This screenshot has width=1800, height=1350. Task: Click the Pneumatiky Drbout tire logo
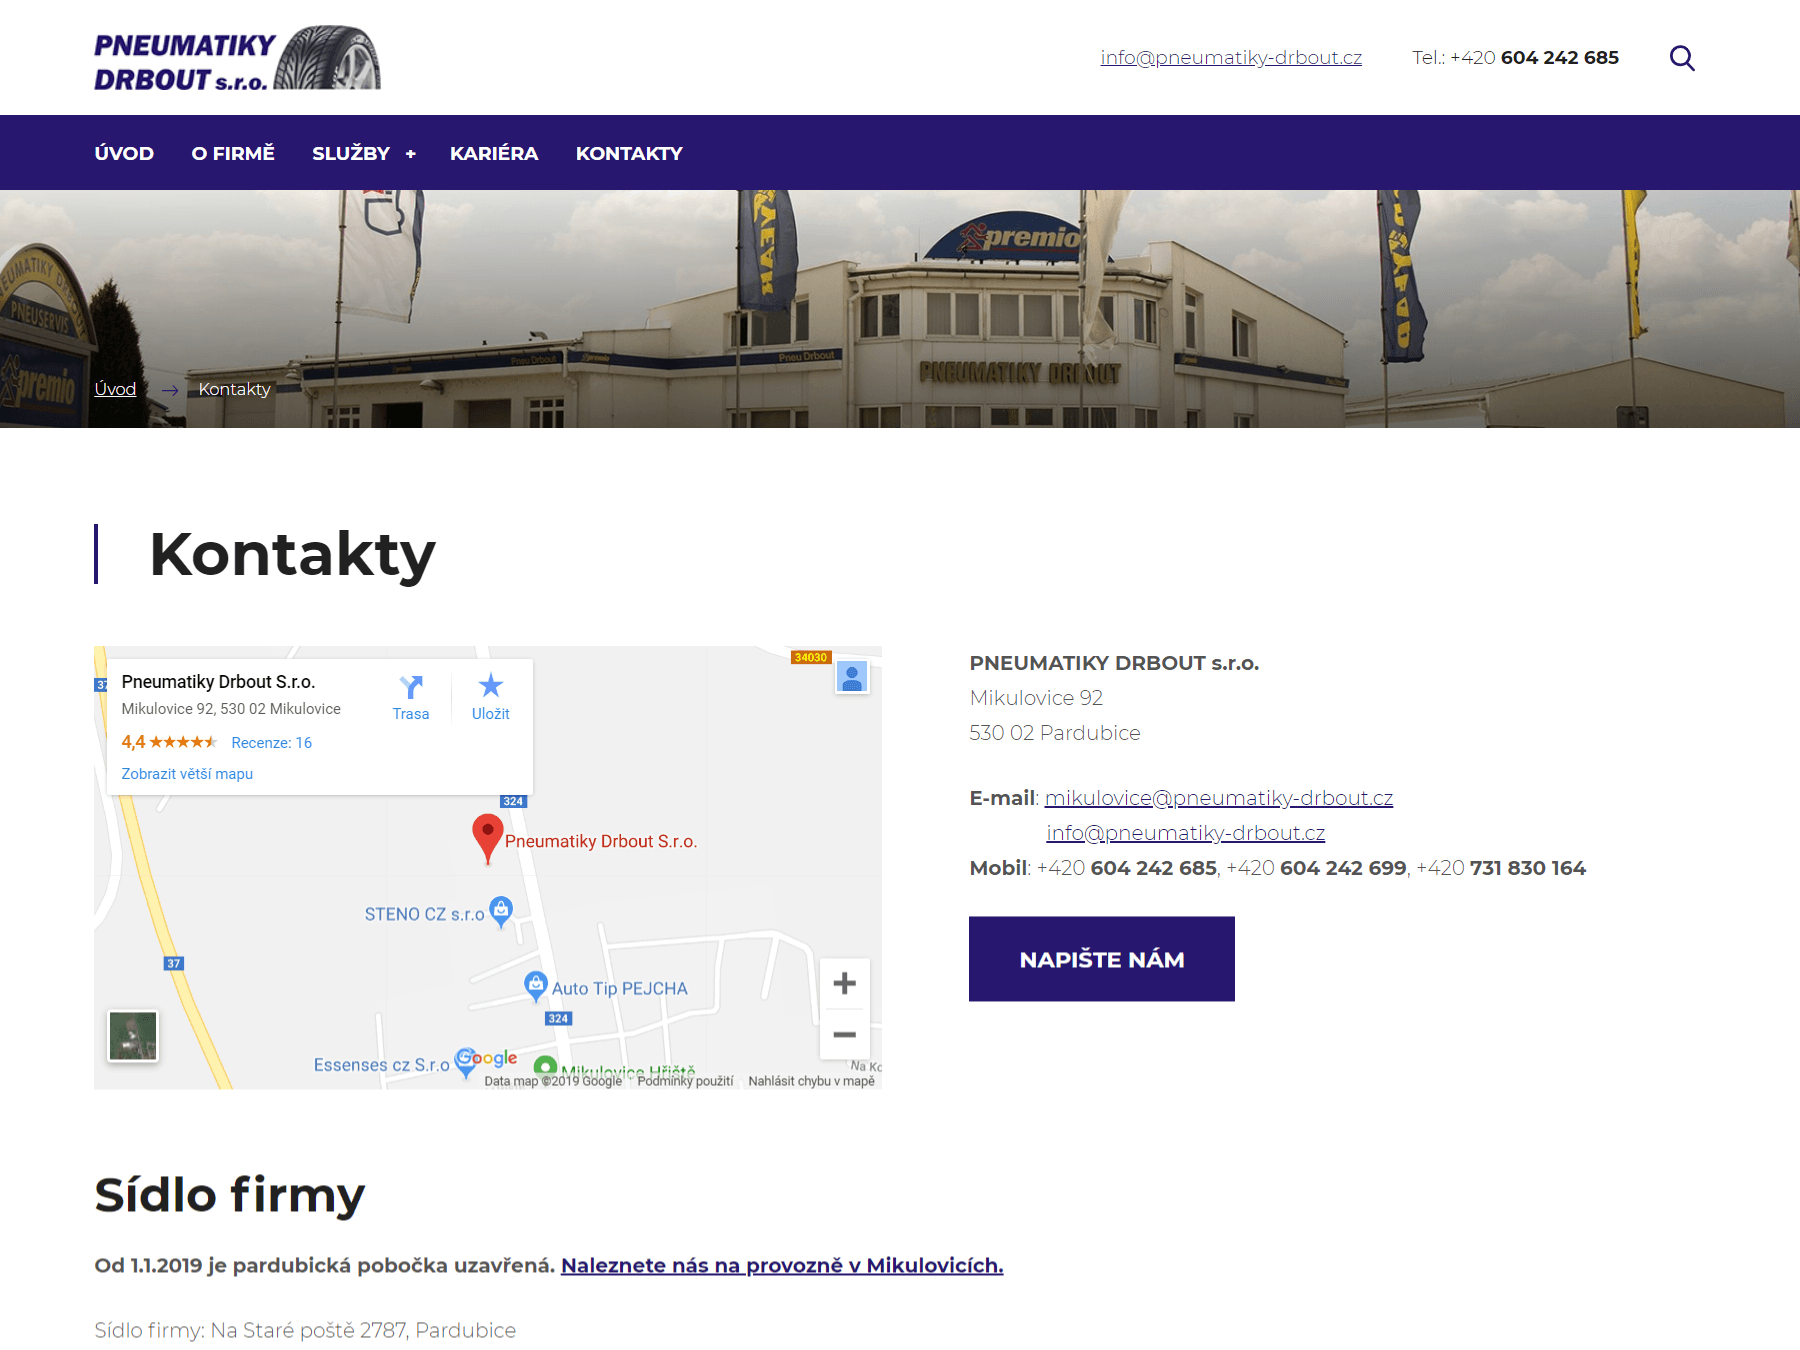tap(237, 59)
